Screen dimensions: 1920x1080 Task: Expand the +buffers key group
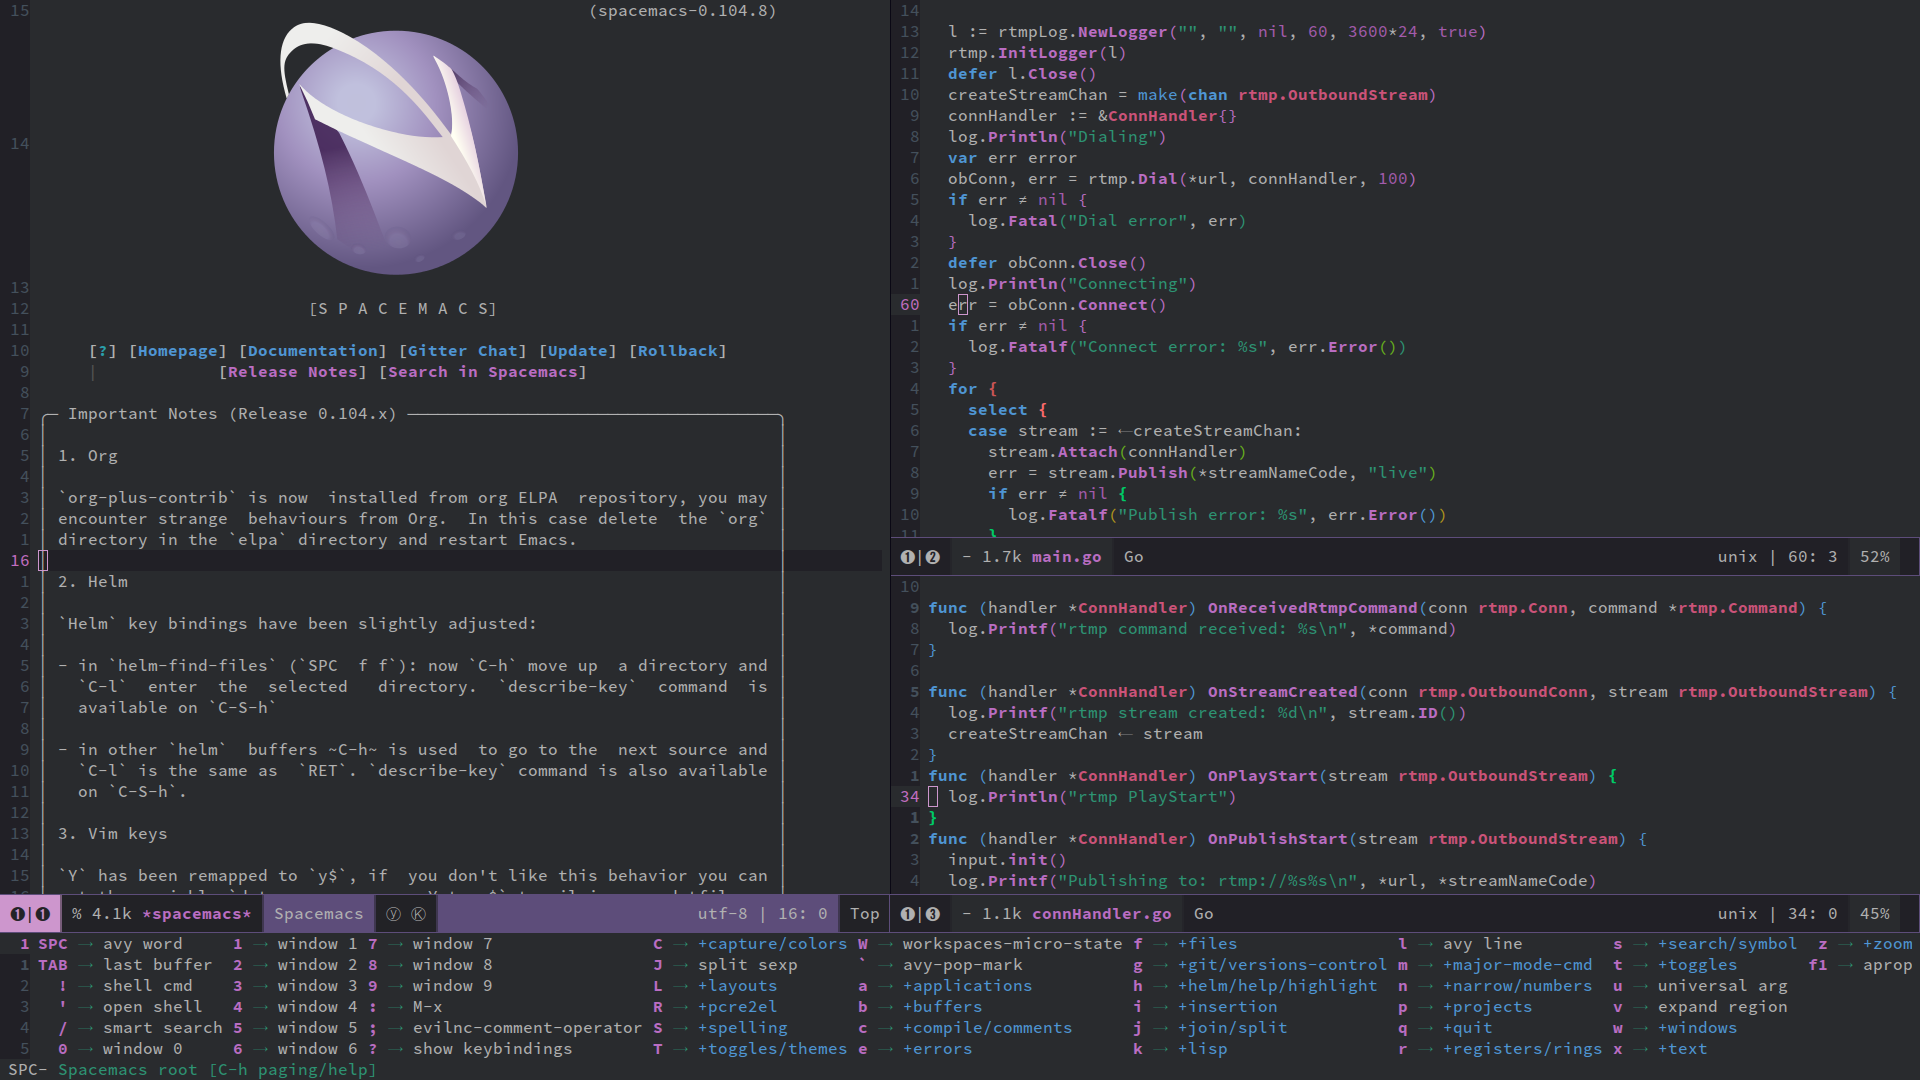point(942,1007)
